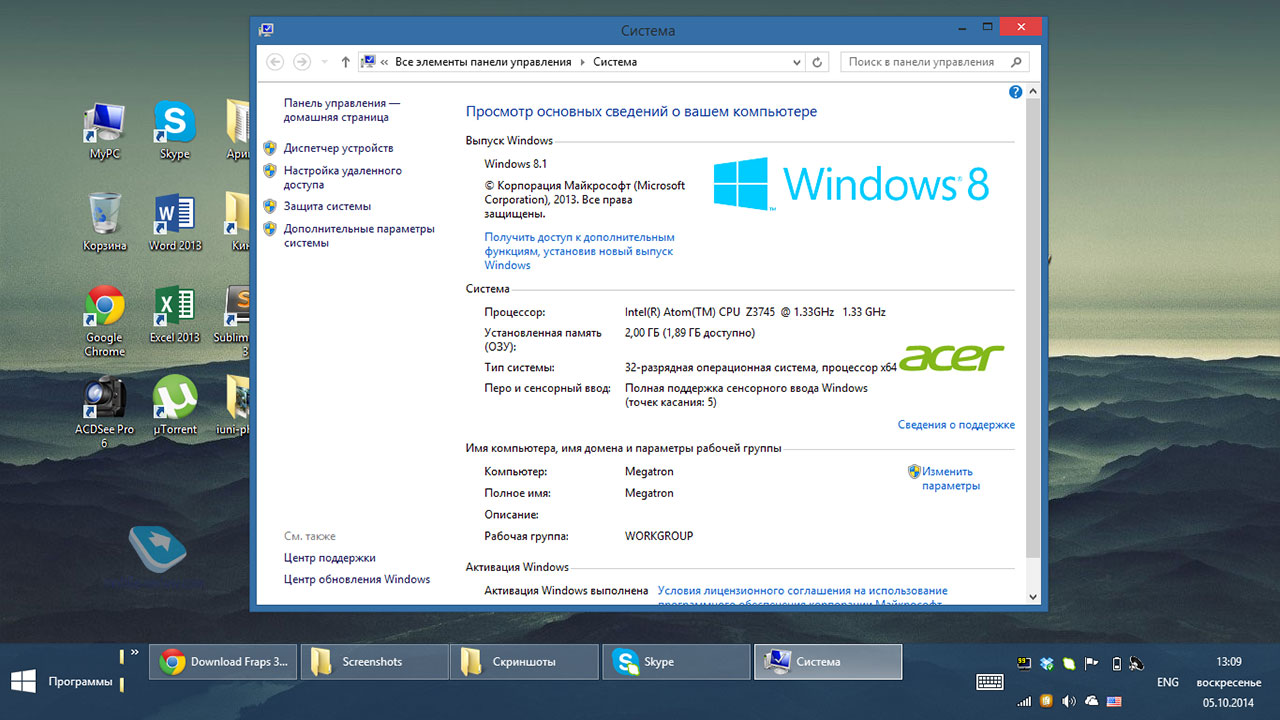Click the ENG language indicator on the taskbar
This screenshot has height=720, width=1280.
[1167, 682]
